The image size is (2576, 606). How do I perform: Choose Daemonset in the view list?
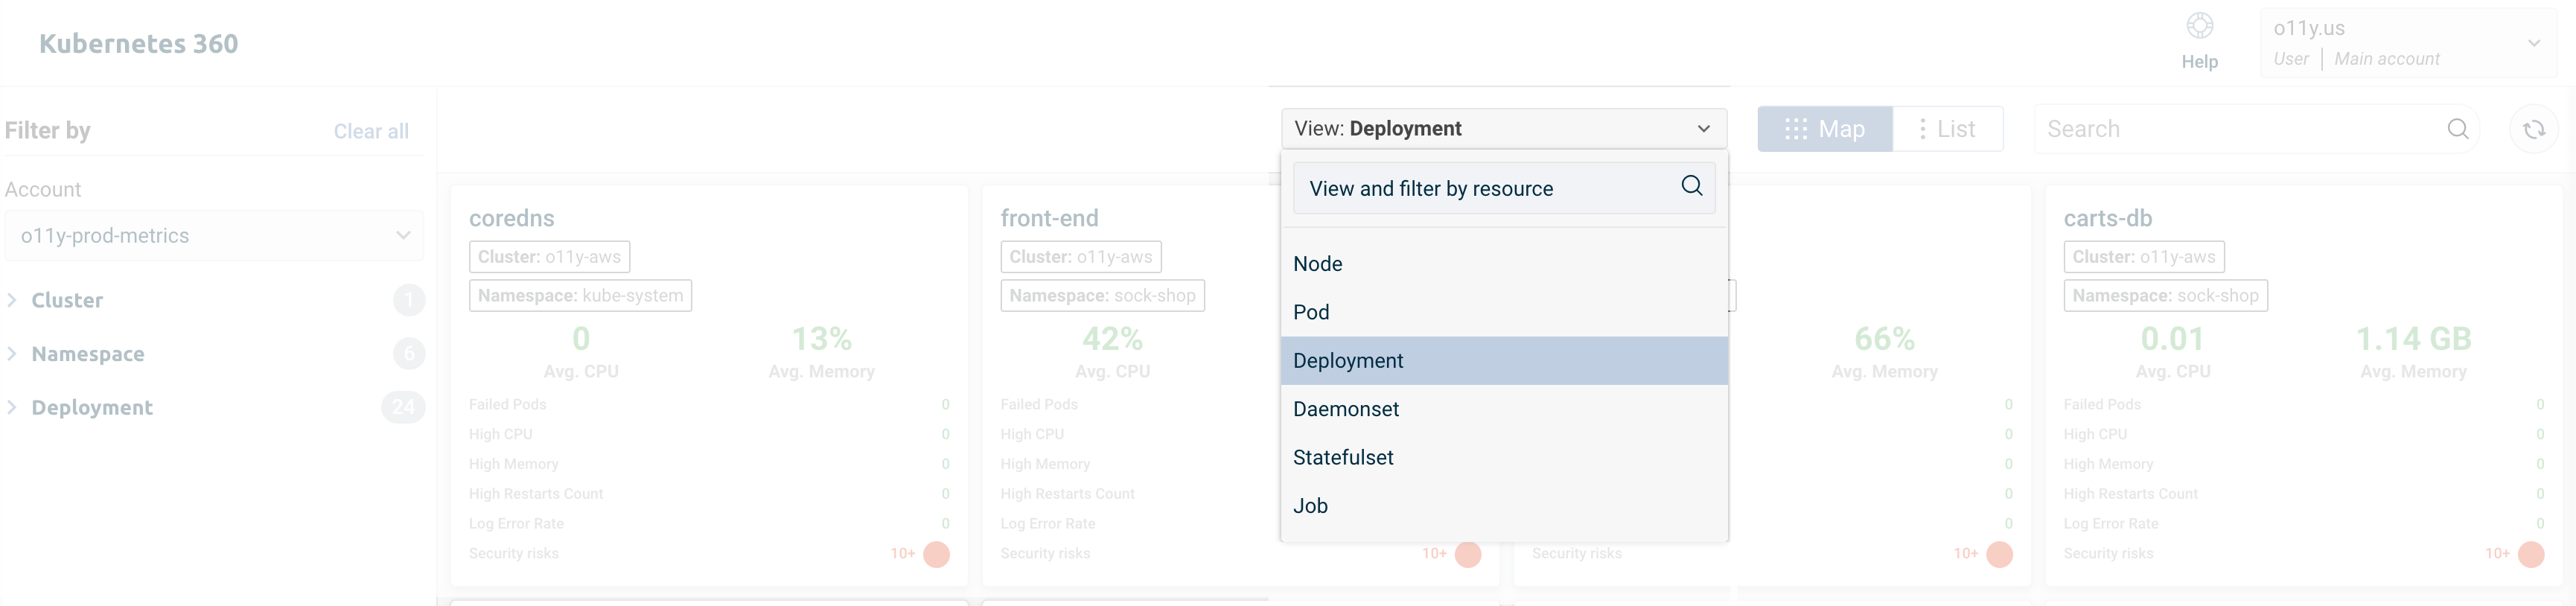(x=1504, y=409)
